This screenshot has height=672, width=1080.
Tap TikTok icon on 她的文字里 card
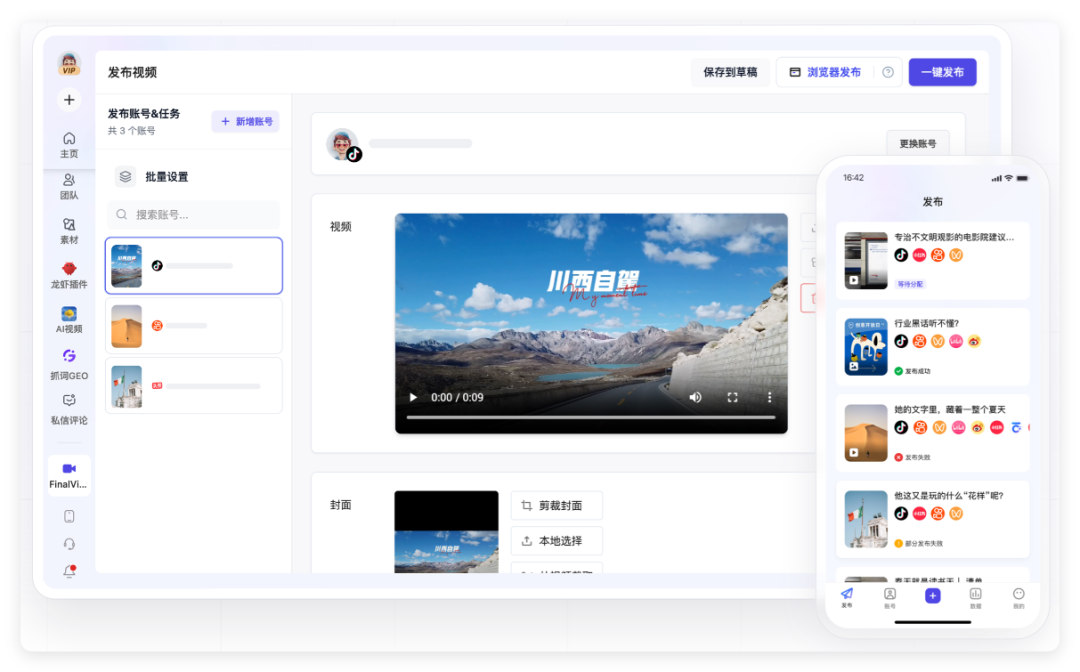pos(901,428)
